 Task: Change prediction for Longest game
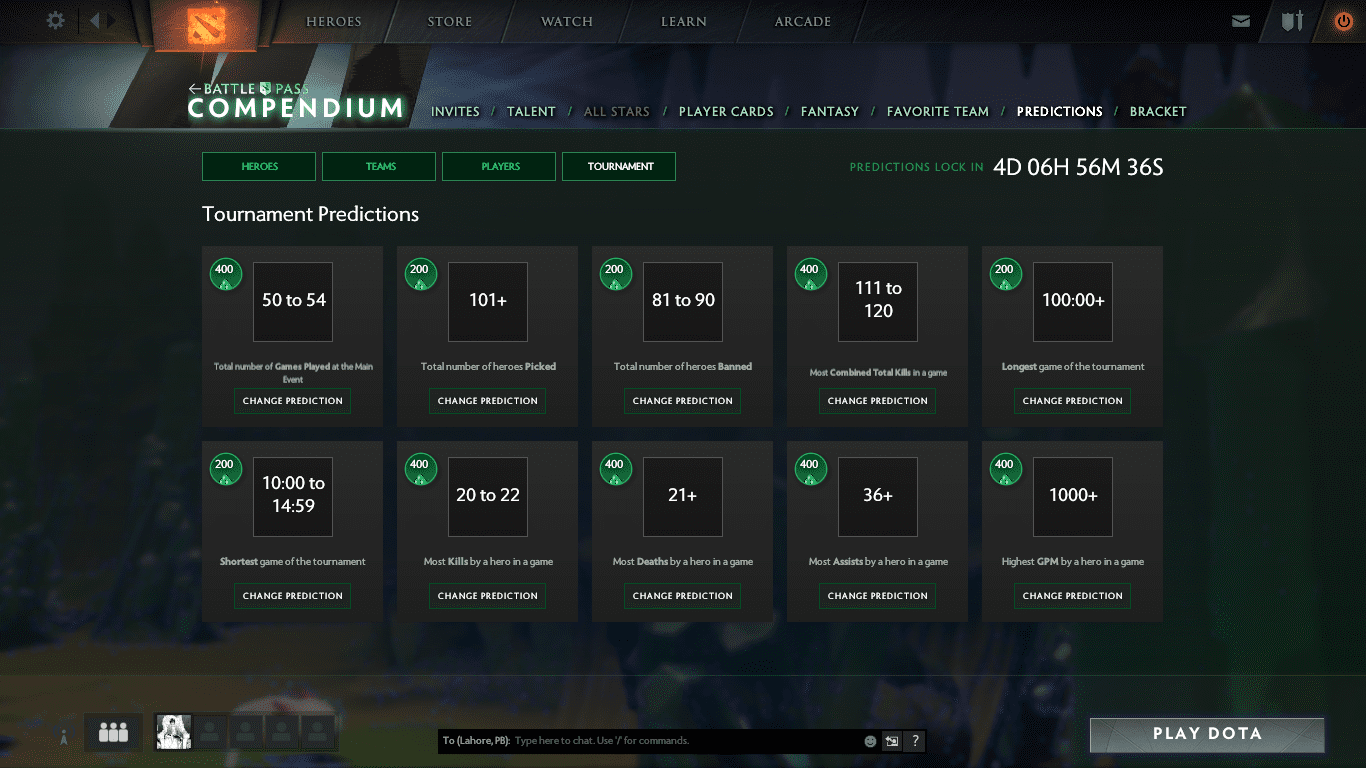click(x=1072, y=401)
